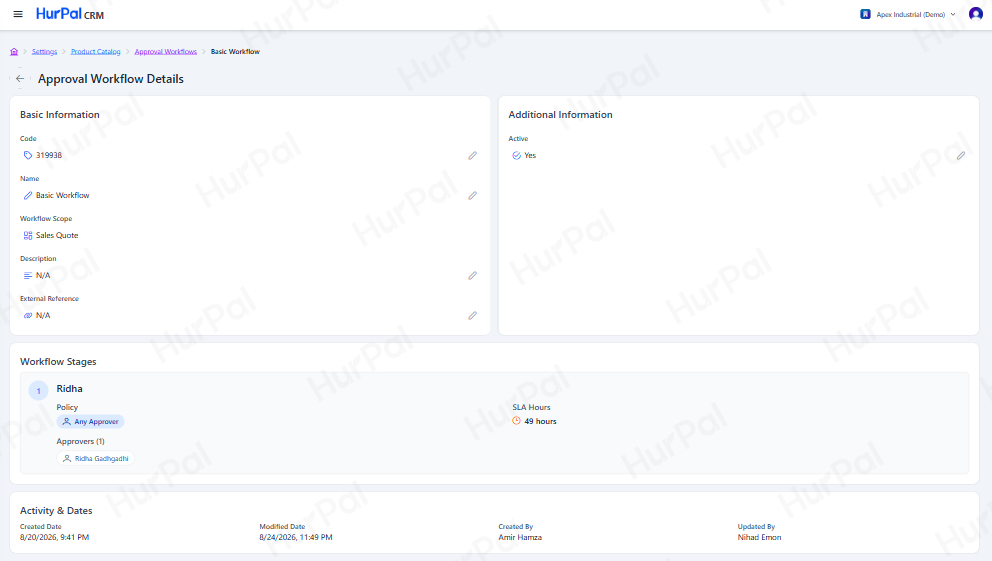This screenshot has width=992, height=561.
Task: Select the Ridha Gadhgadhi approver chip
Action: tap(96, 459)
